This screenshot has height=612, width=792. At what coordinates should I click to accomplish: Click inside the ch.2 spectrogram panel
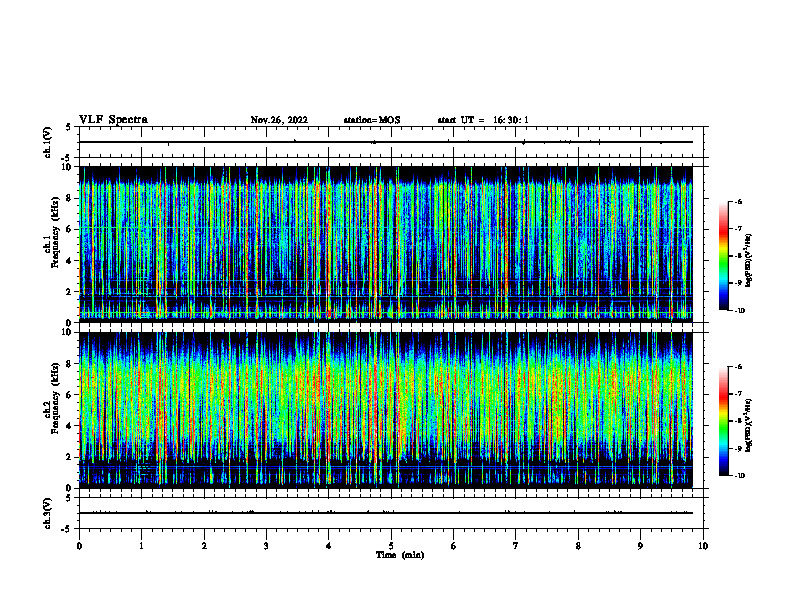point(385,410)
